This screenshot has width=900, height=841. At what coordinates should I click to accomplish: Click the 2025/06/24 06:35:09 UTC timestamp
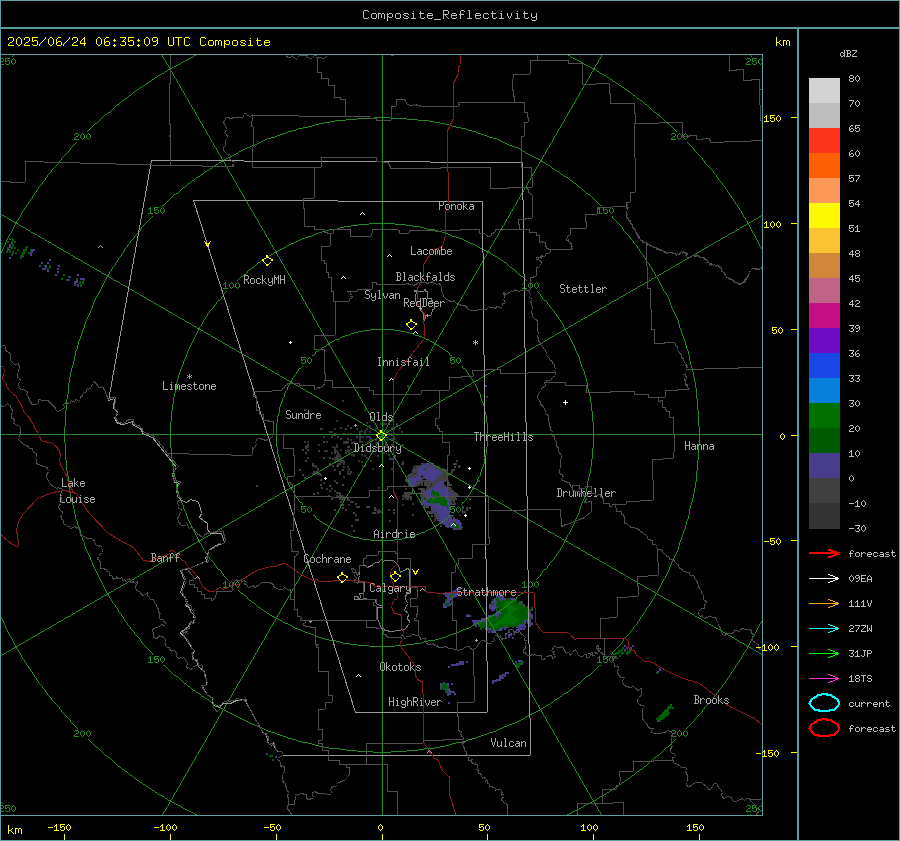point(138,42)
